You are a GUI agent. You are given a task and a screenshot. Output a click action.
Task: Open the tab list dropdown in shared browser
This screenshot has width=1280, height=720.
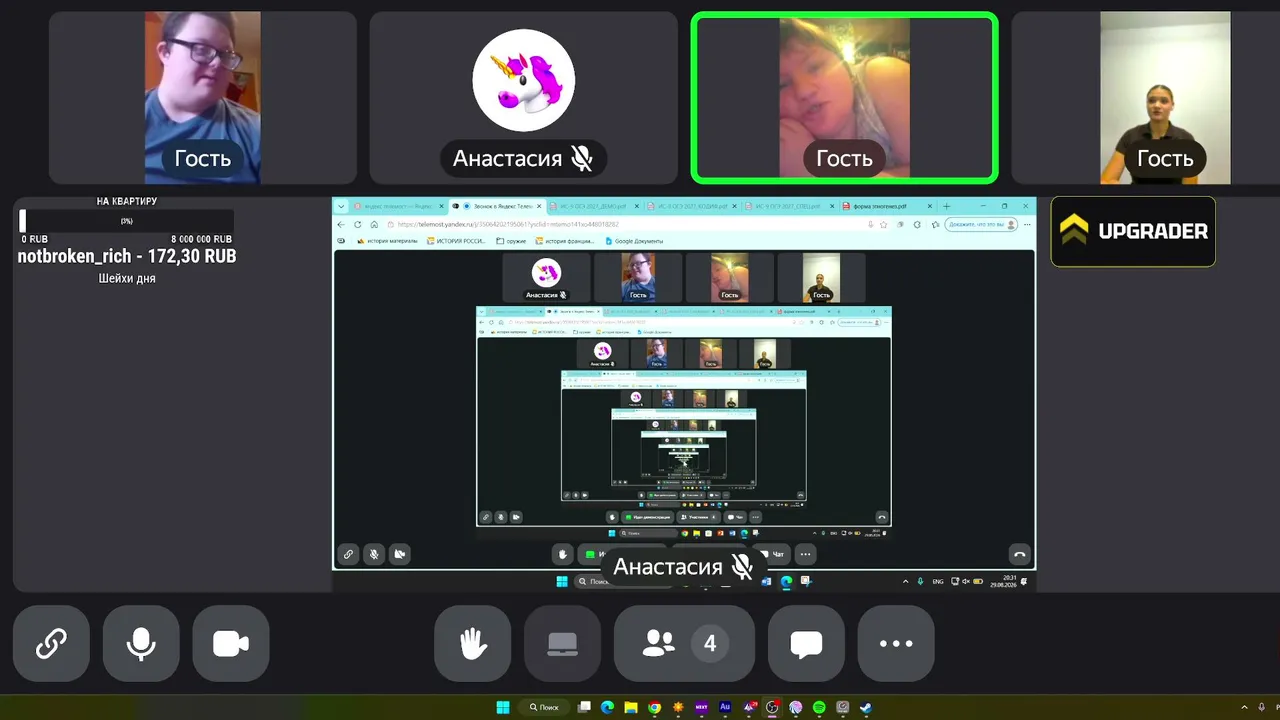[x=341, y=206]
